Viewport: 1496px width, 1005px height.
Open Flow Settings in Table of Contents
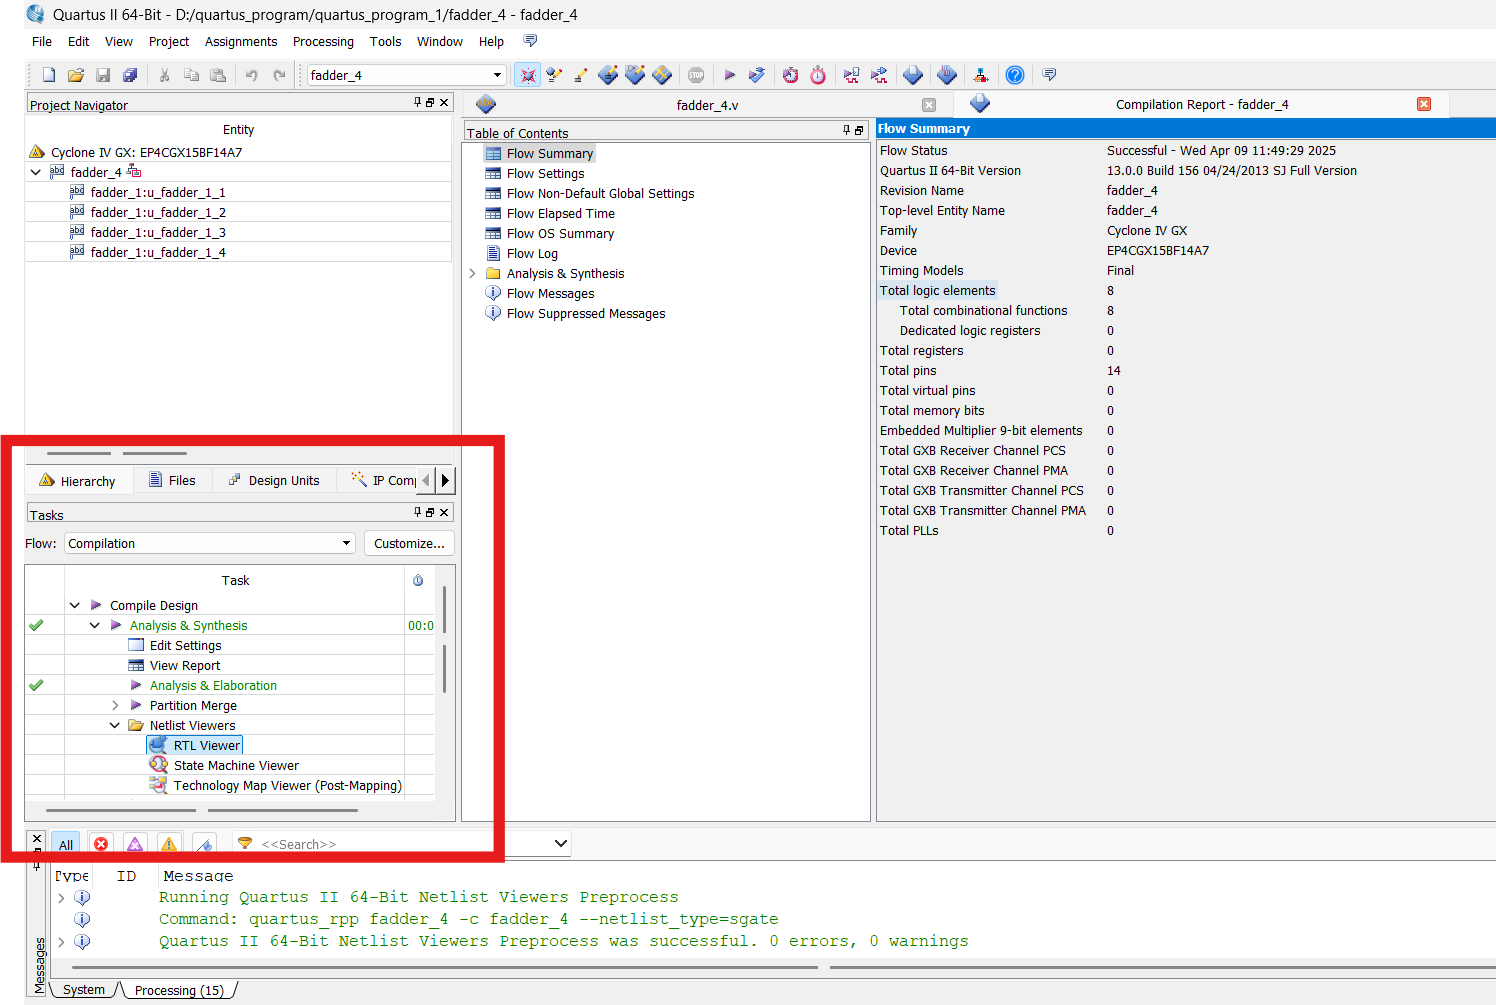[545, 173]
